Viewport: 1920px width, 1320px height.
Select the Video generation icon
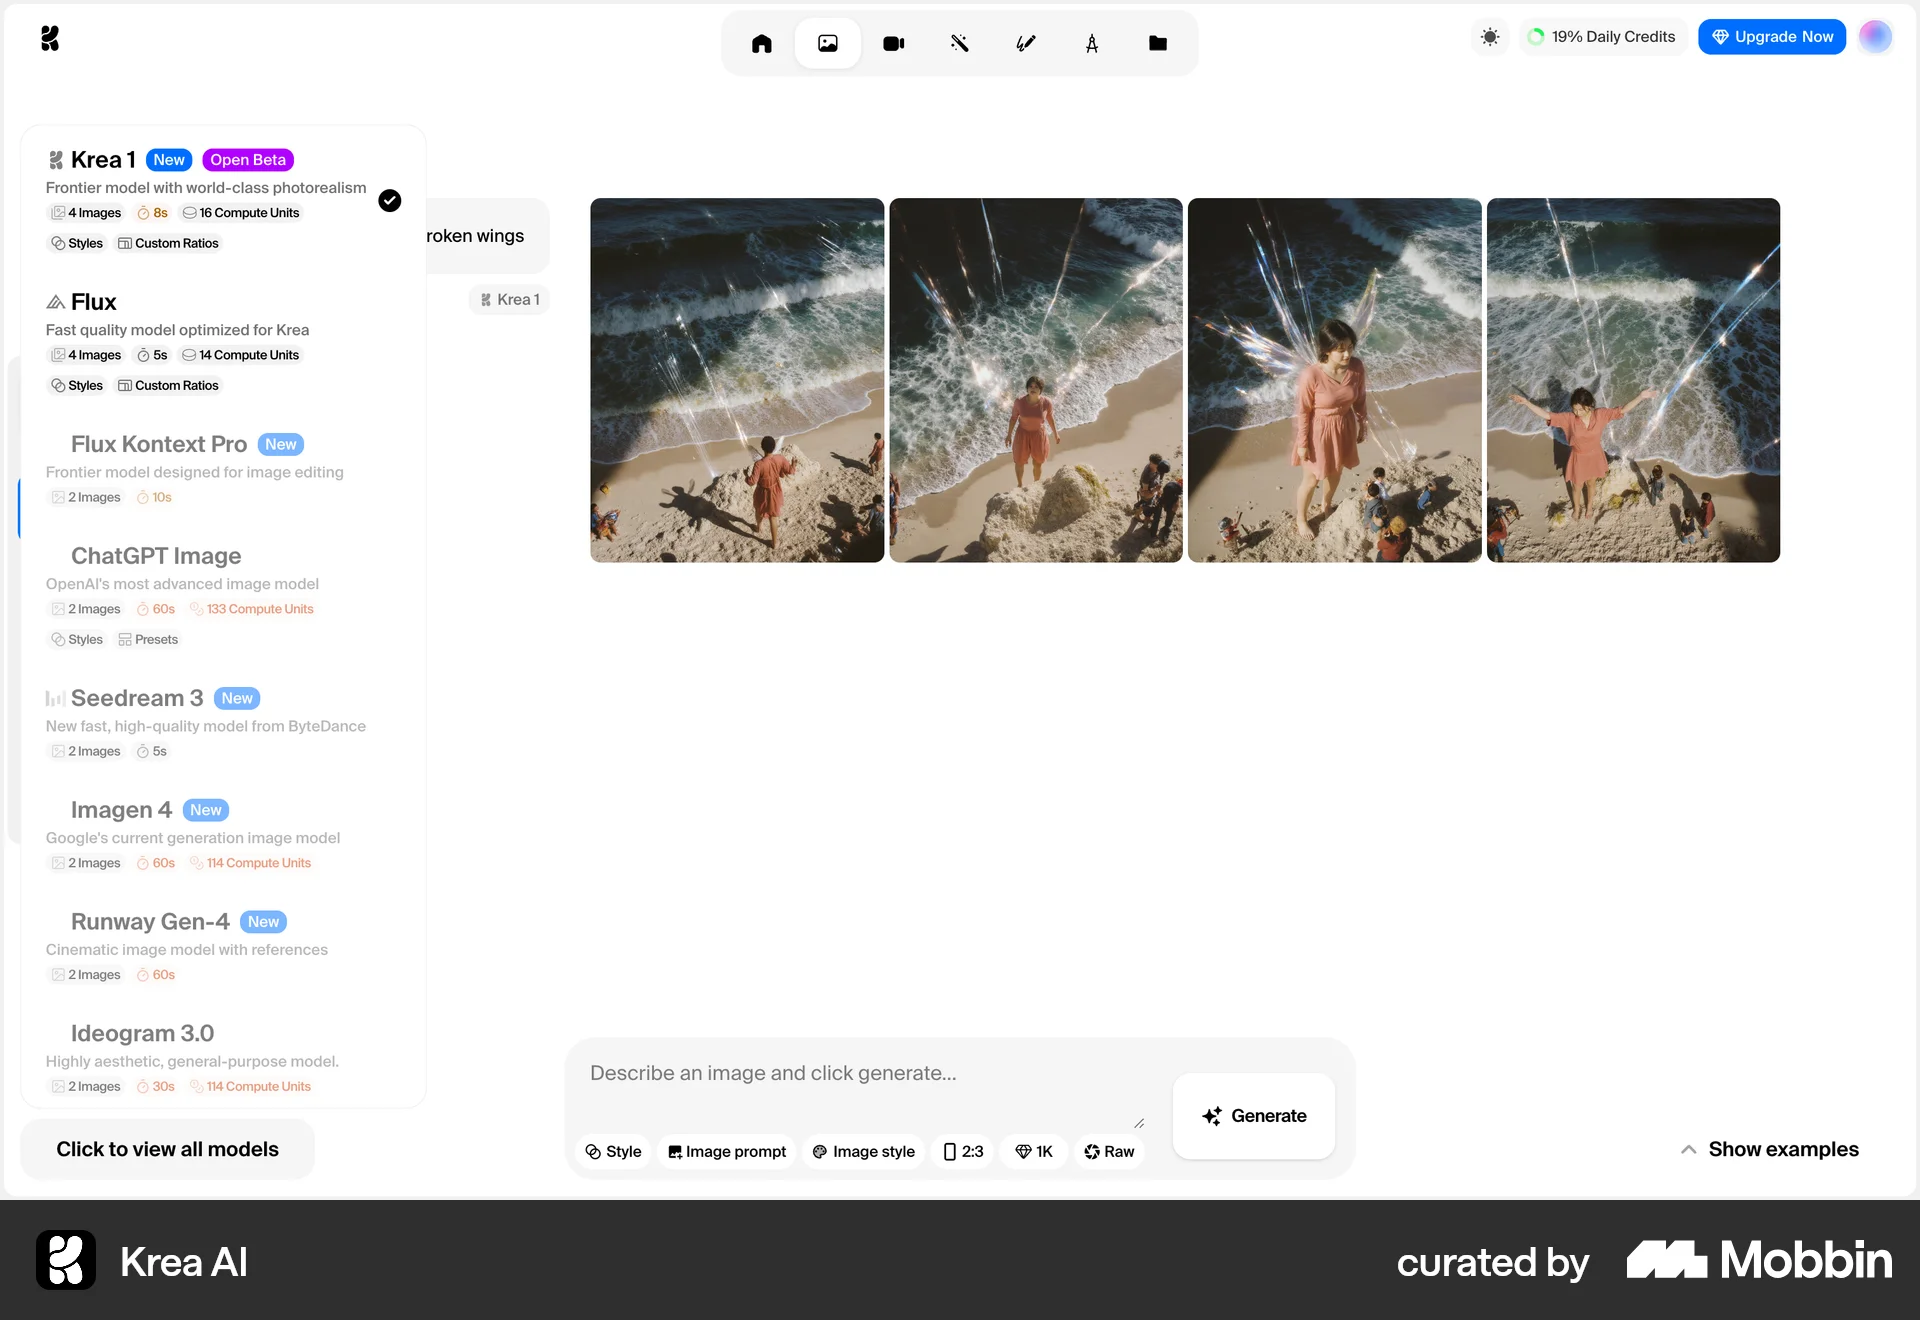[893, 43]
